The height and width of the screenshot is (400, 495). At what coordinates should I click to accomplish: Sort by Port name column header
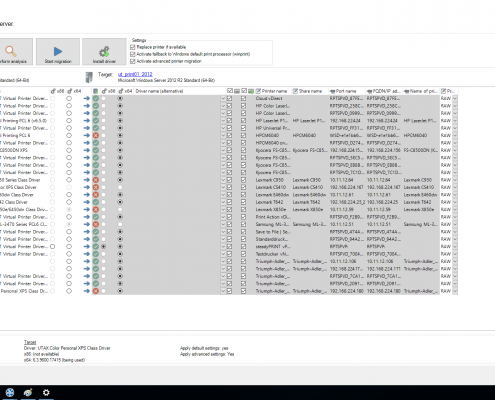(x=347, y=91)
